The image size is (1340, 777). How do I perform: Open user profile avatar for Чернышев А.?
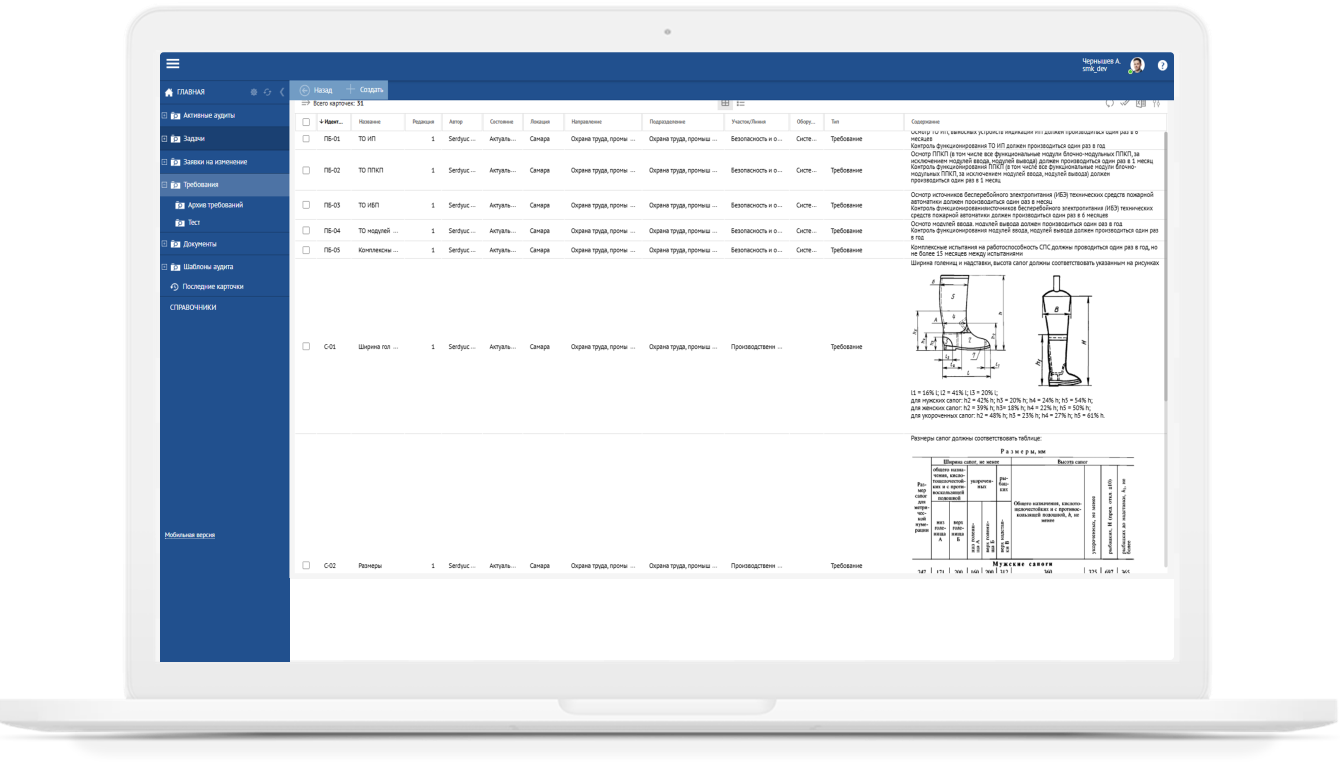tap(1137, 65)
